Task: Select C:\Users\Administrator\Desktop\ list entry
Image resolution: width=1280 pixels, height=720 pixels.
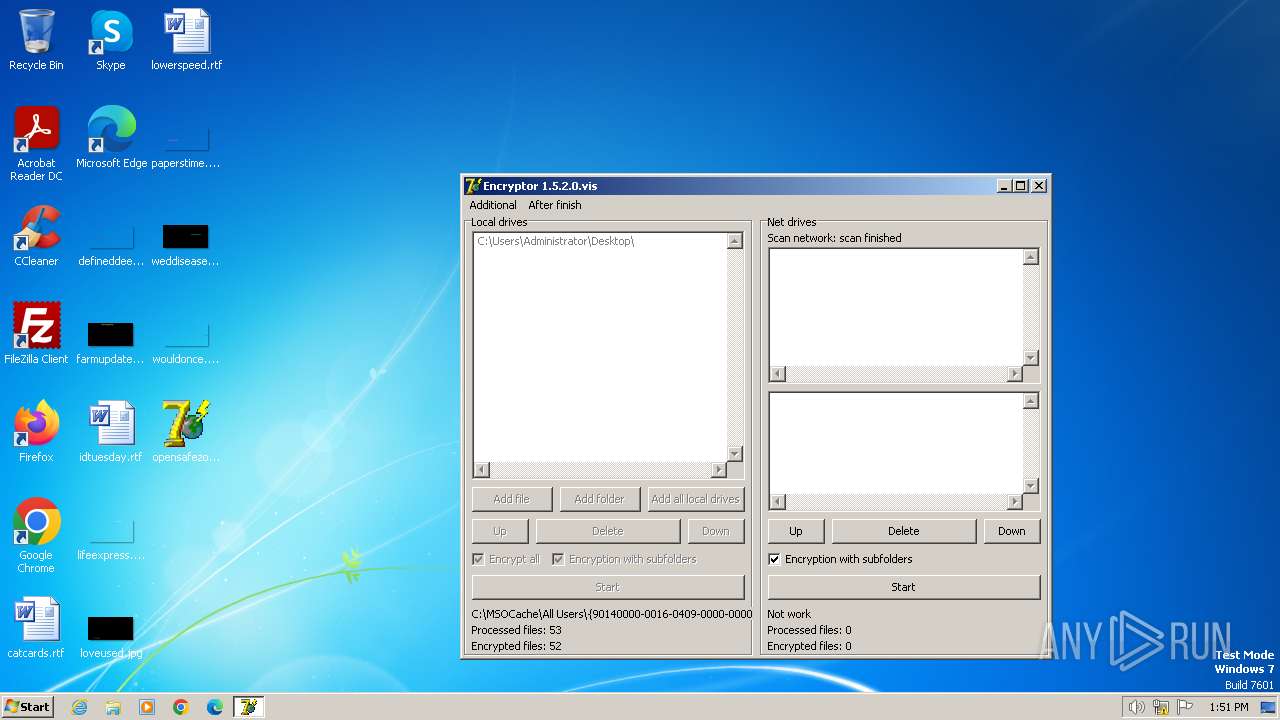Action: (x=556, y=241)
